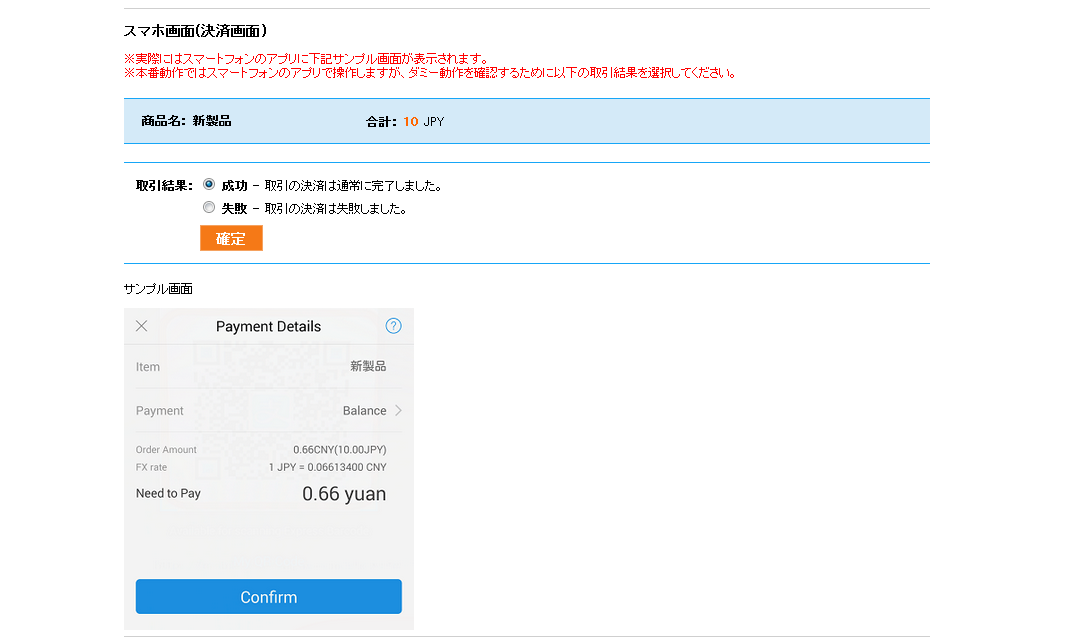The width and height of the screenshot is (1083, 643).
Task: Click the Item value 新製品 in sample
Action: point(368,366)
